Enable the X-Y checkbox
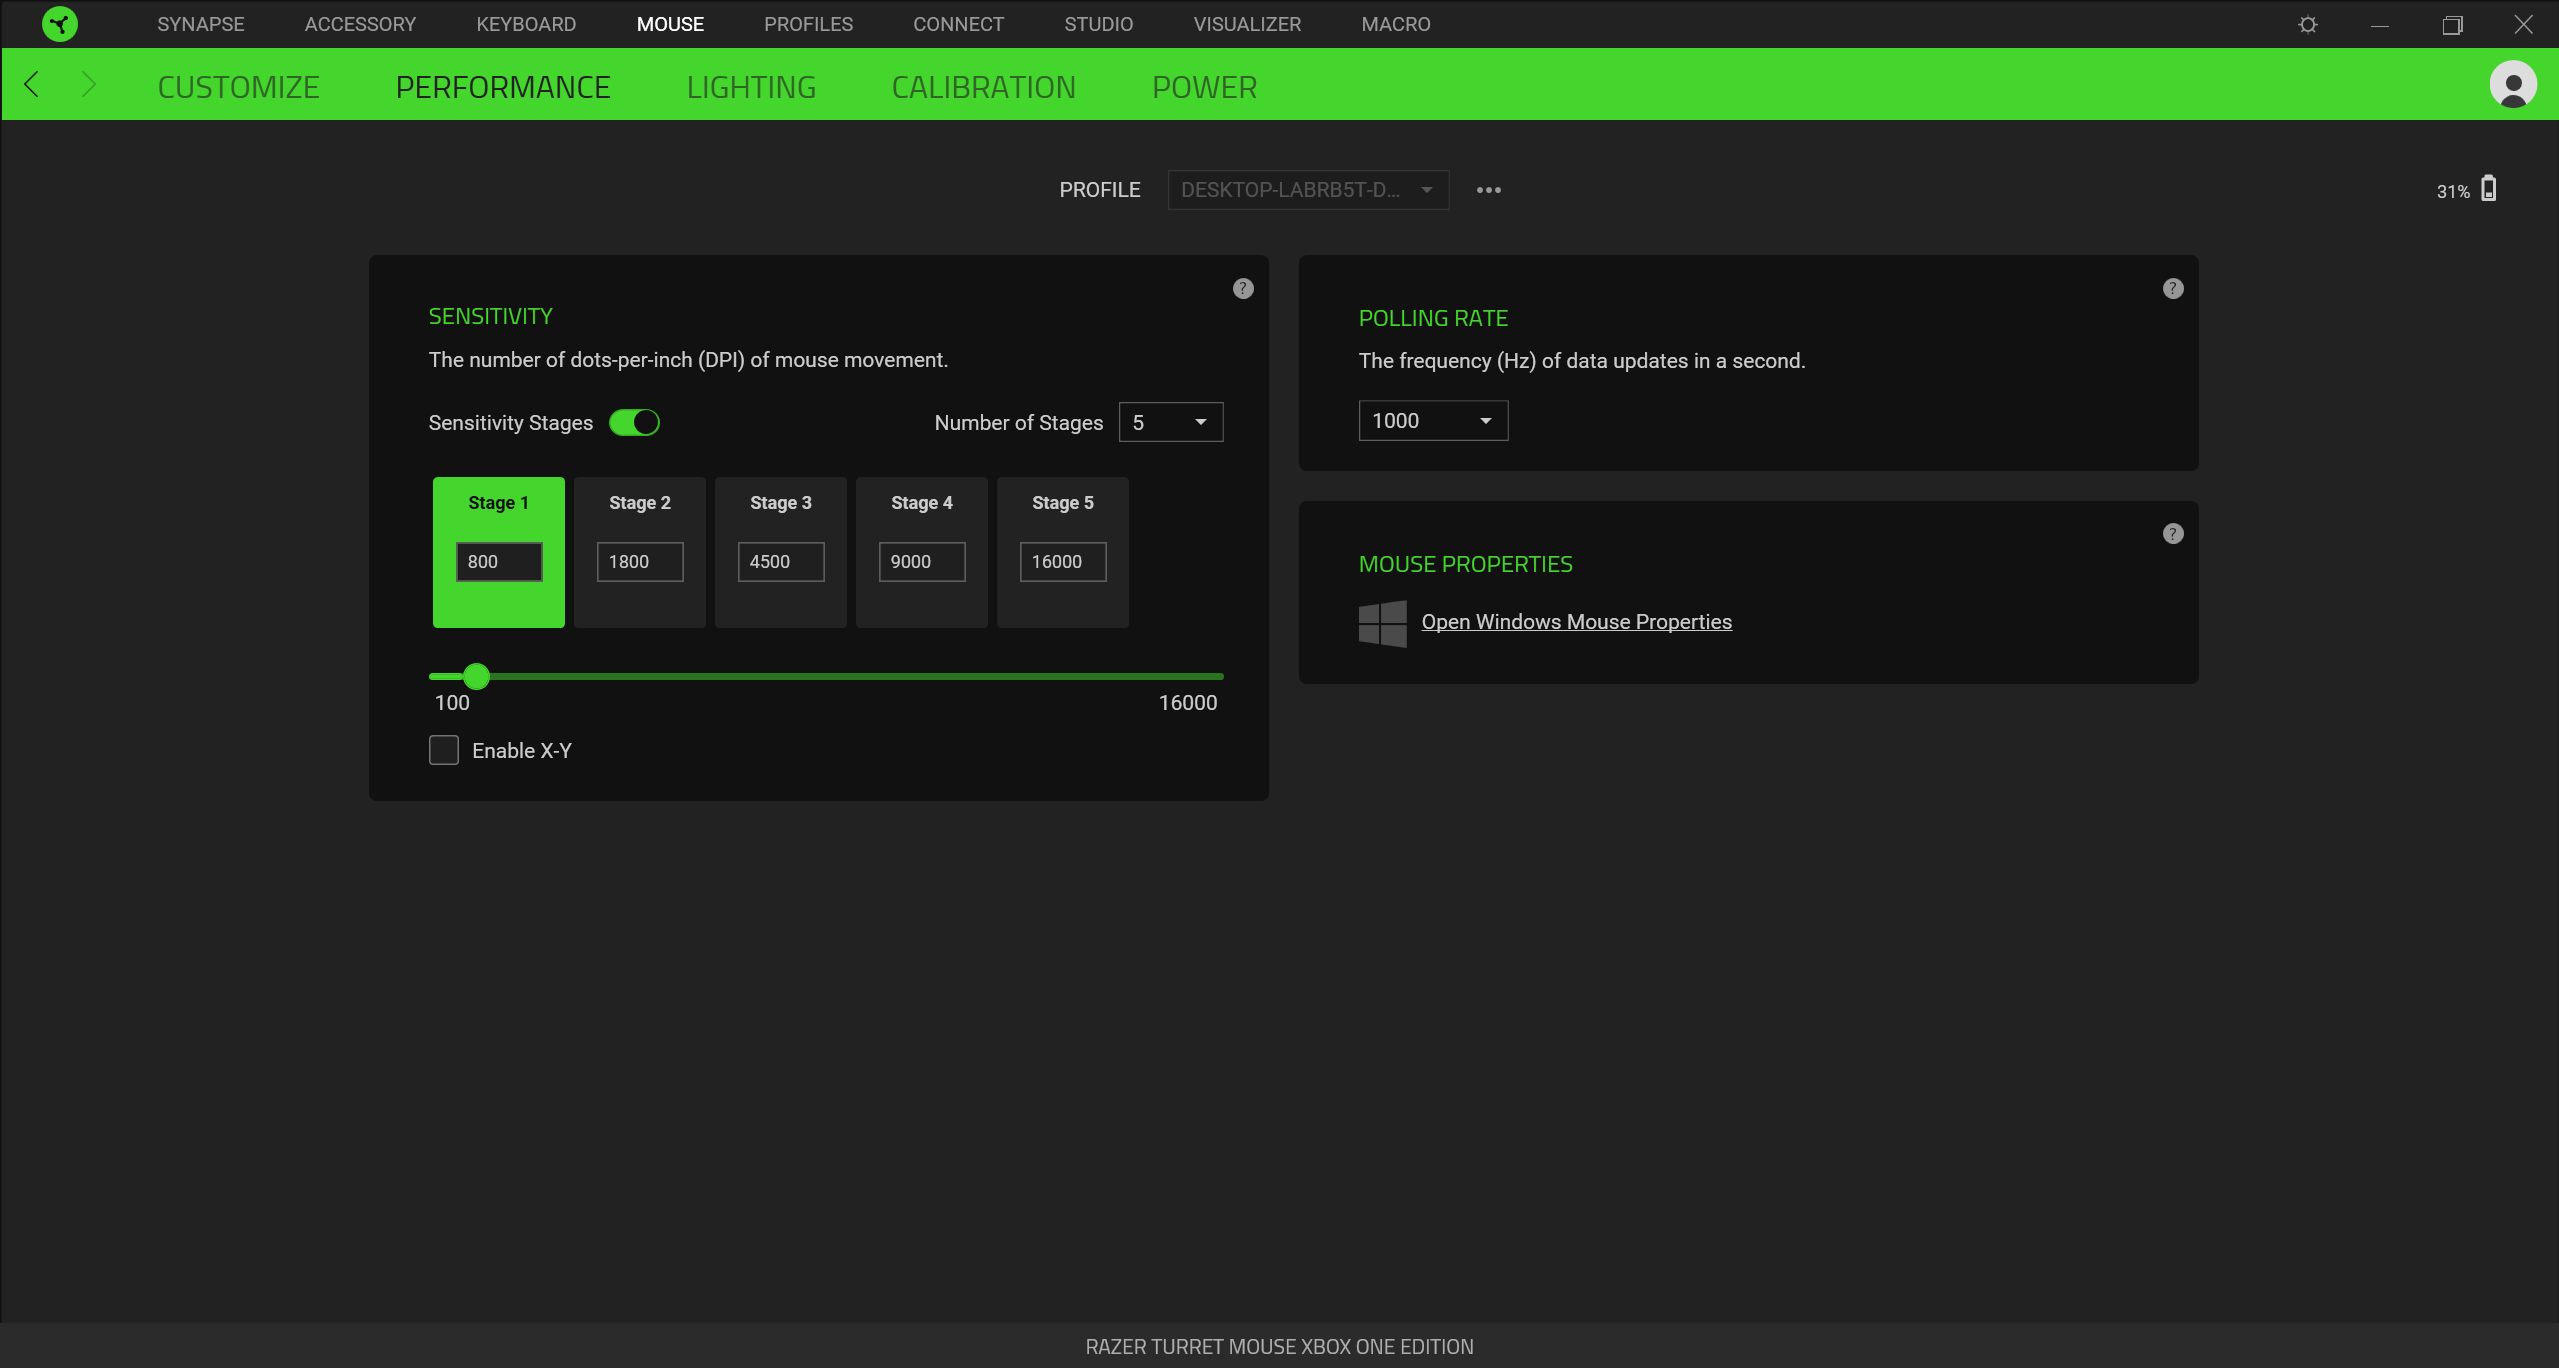 click(444, 750)
